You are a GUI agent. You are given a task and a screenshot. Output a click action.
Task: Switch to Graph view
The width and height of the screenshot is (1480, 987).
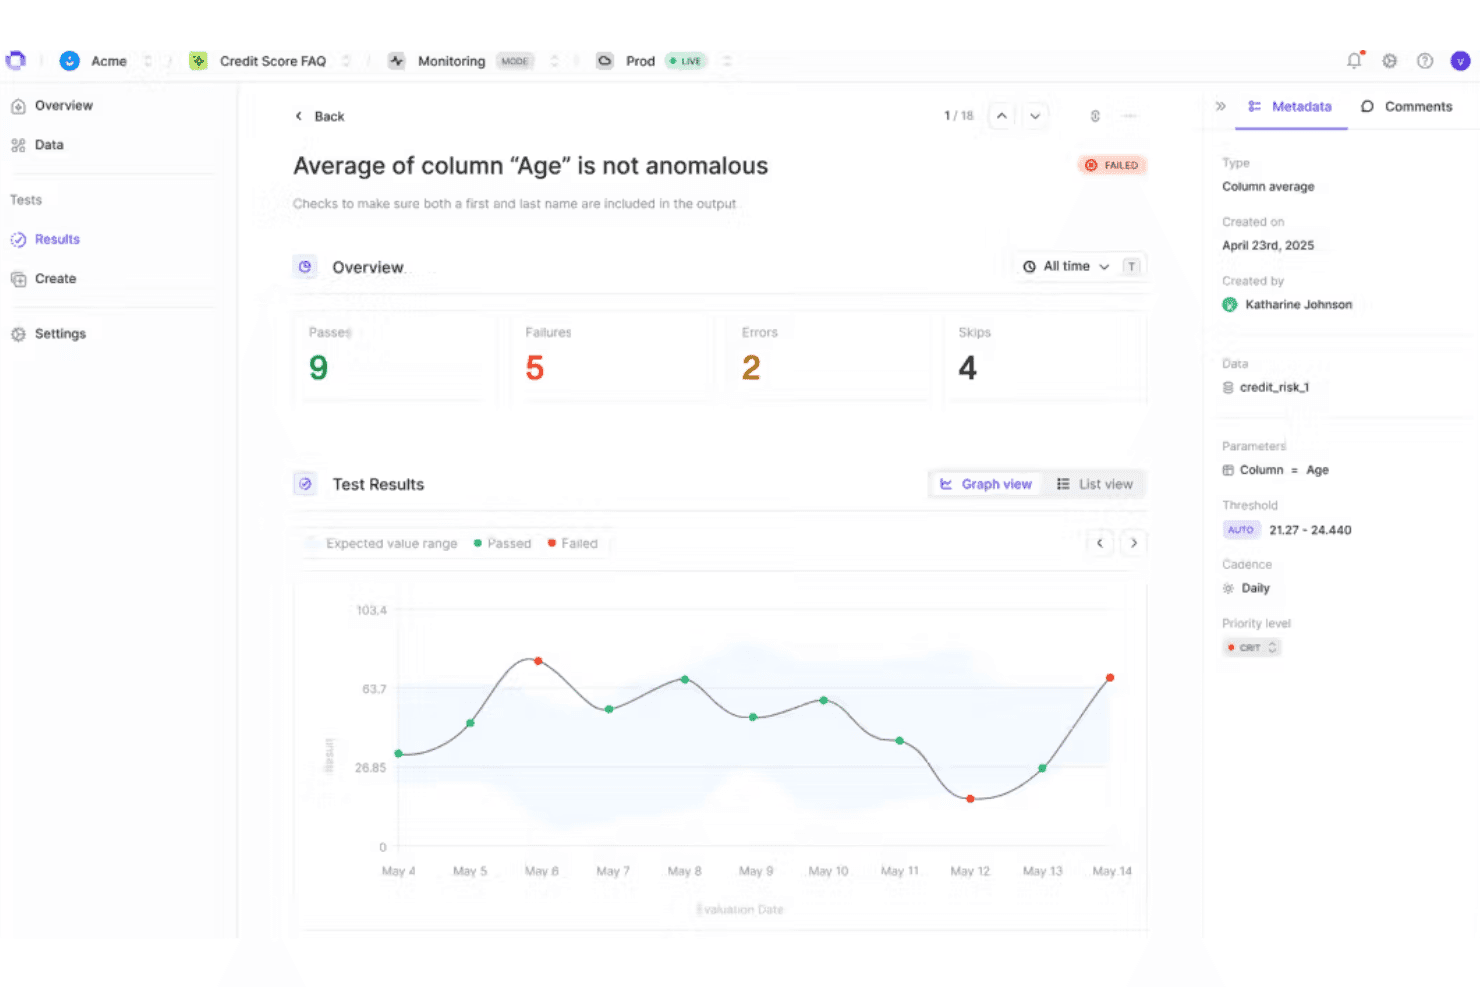(986, 484)
